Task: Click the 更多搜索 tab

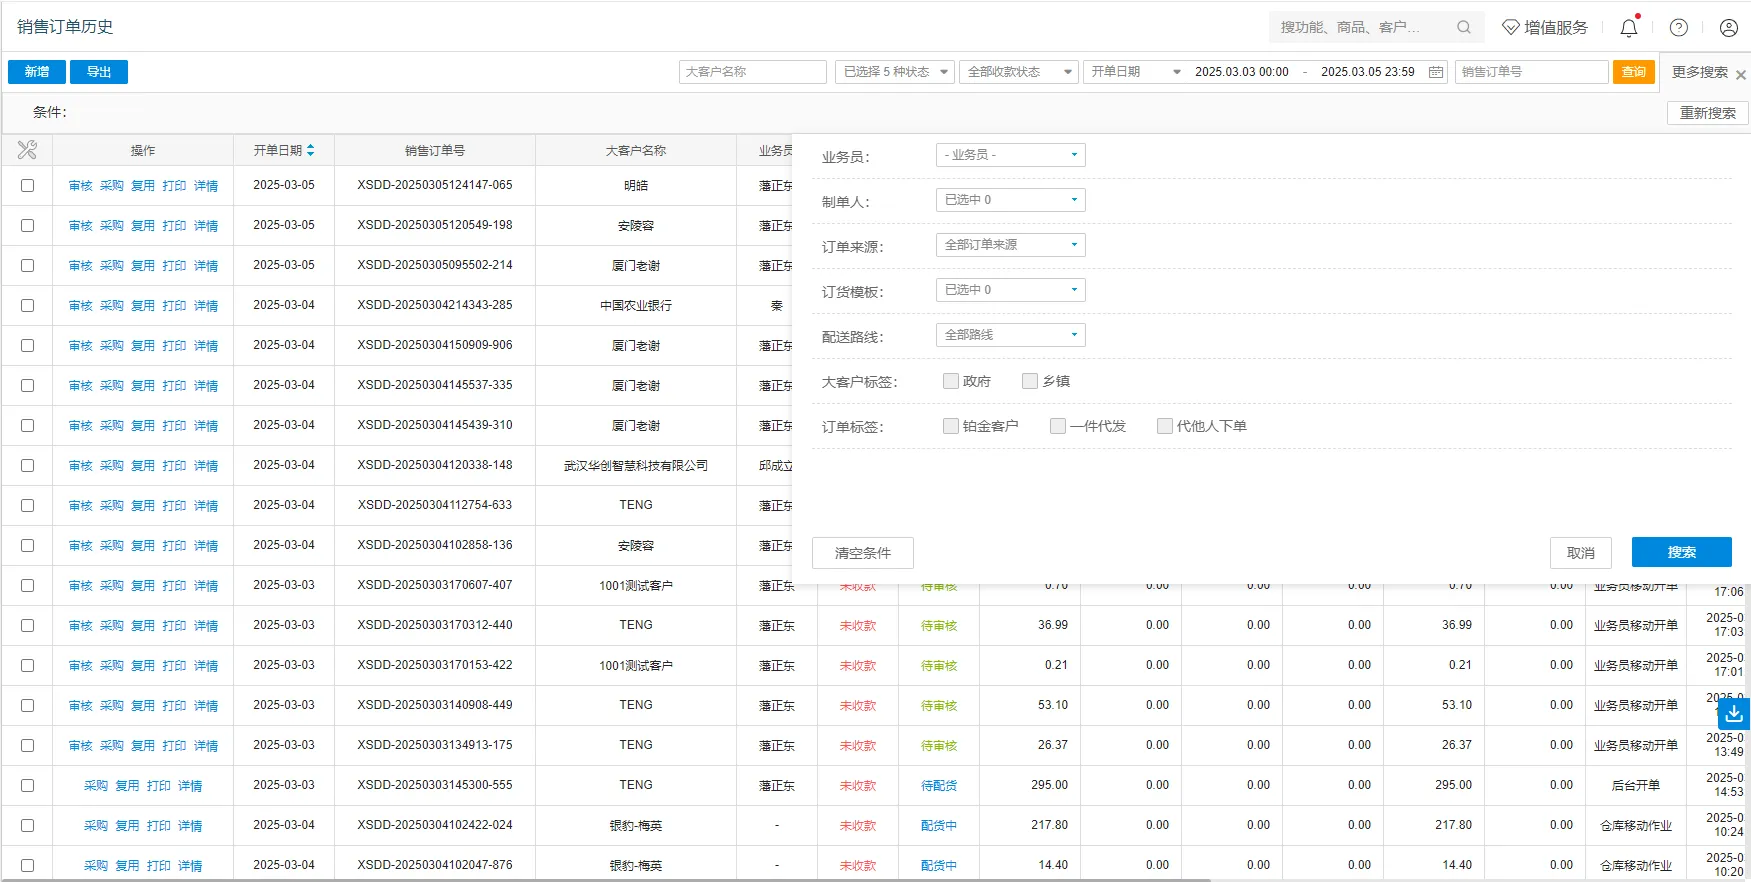Action: [x=1699, y=72]
